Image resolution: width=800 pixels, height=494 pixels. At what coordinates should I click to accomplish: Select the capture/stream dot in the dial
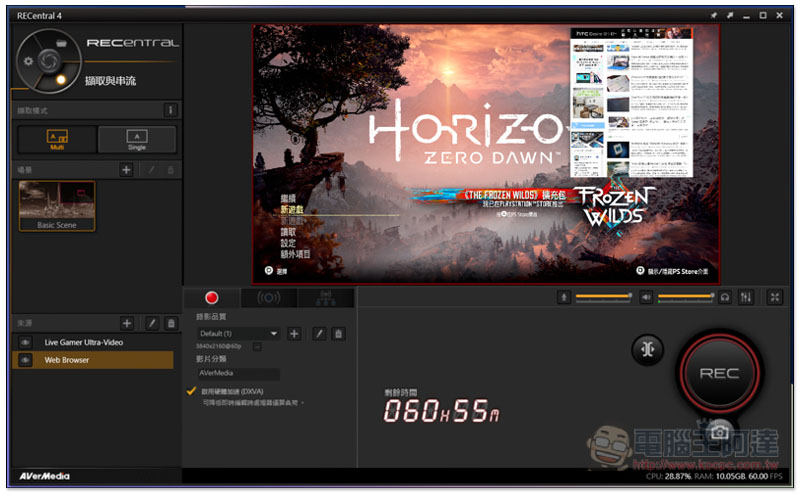click(61, 79)
